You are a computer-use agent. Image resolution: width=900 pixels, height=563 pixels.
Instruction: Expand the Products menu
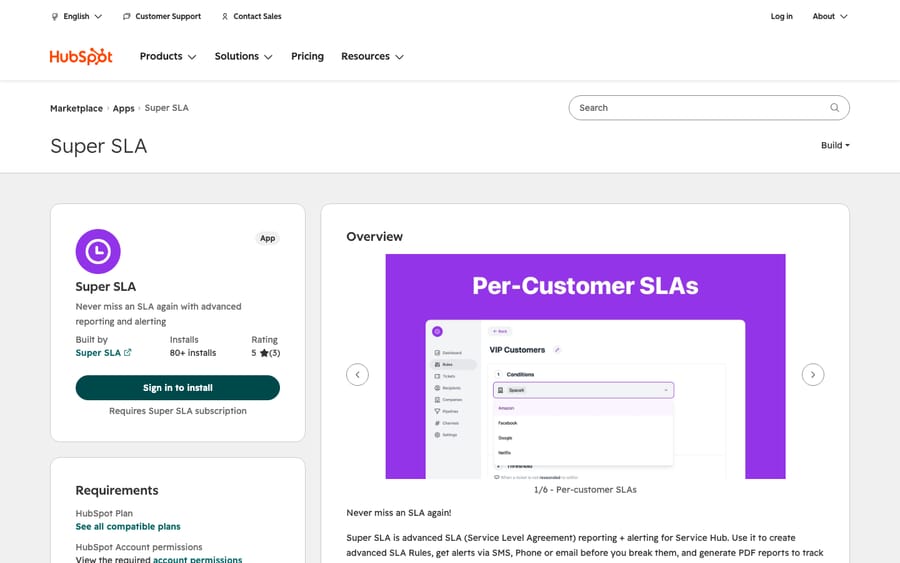(x=168, y=56)
